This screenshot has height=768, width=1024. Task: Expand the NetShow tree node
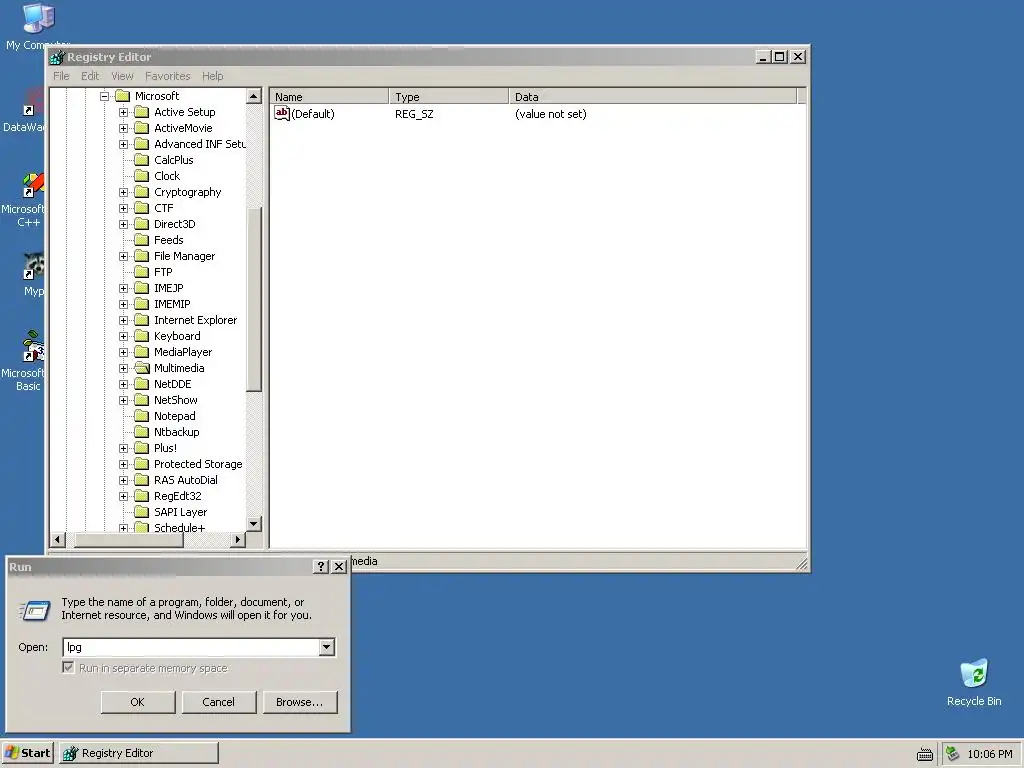click(123, 400)
